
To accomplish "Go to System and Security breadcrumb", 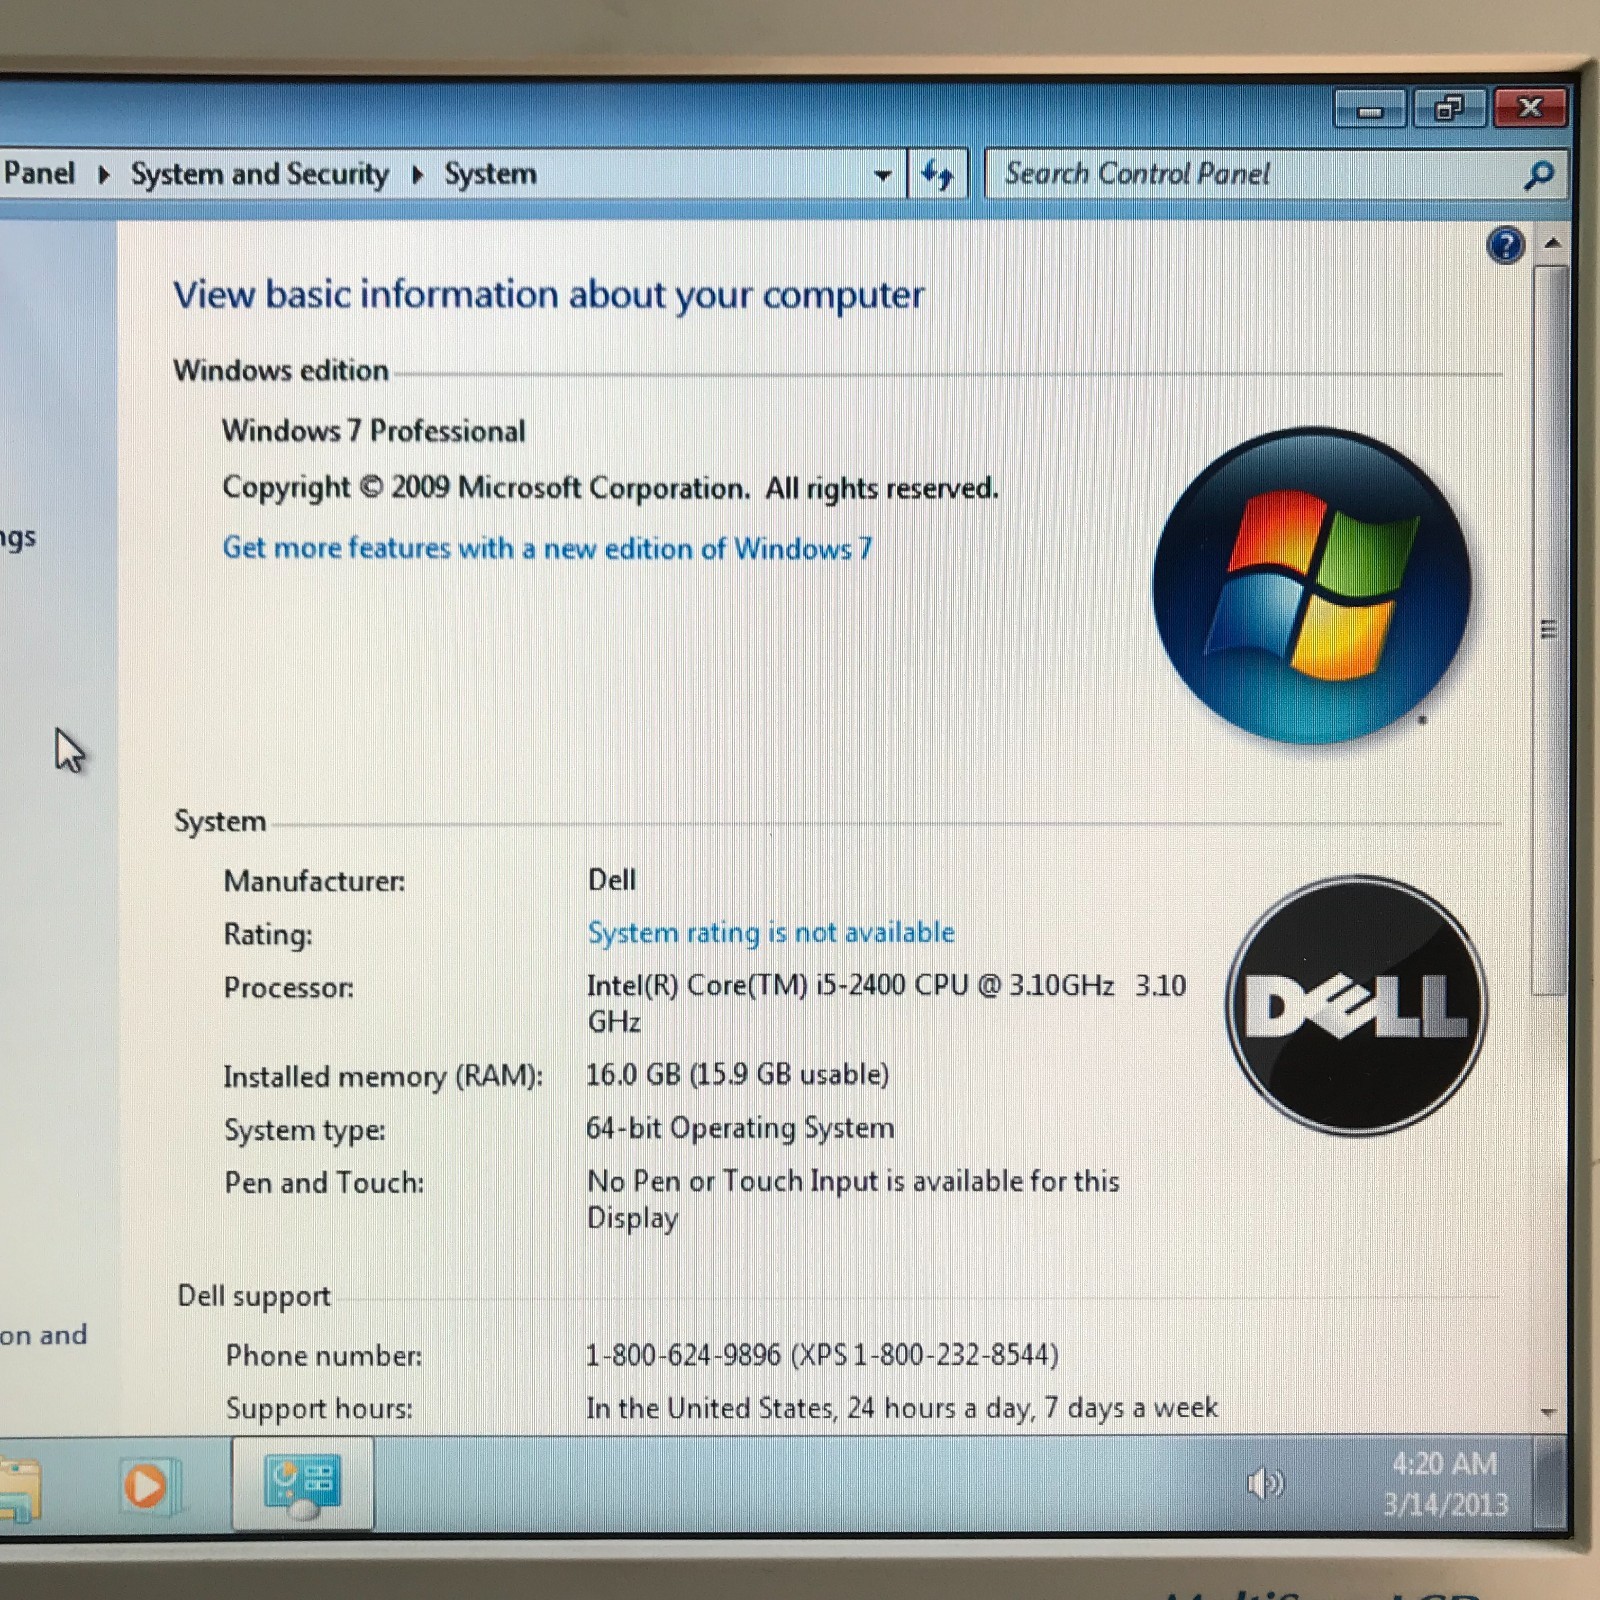I will [x=260, y=174].
